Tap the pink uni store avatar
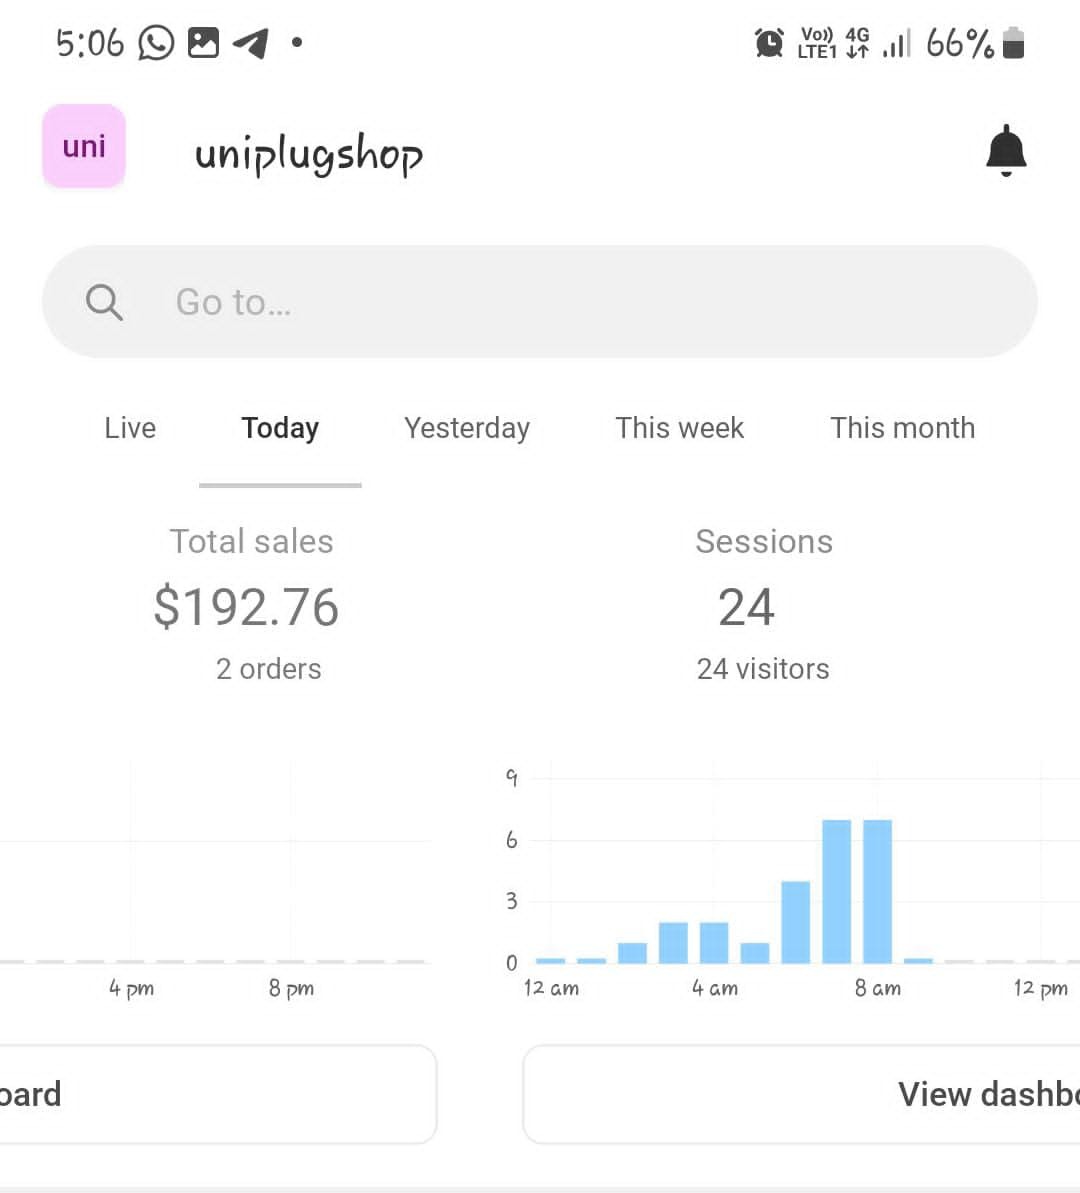Screen dimensions: 1080x1193 pos(84,146)
